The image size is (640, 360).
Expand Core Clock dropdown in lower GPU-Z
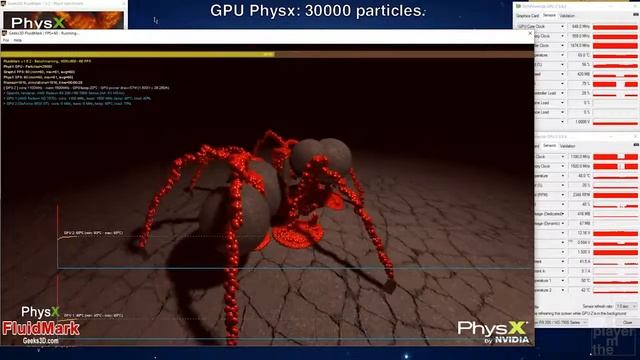click(x=562, y=157)
